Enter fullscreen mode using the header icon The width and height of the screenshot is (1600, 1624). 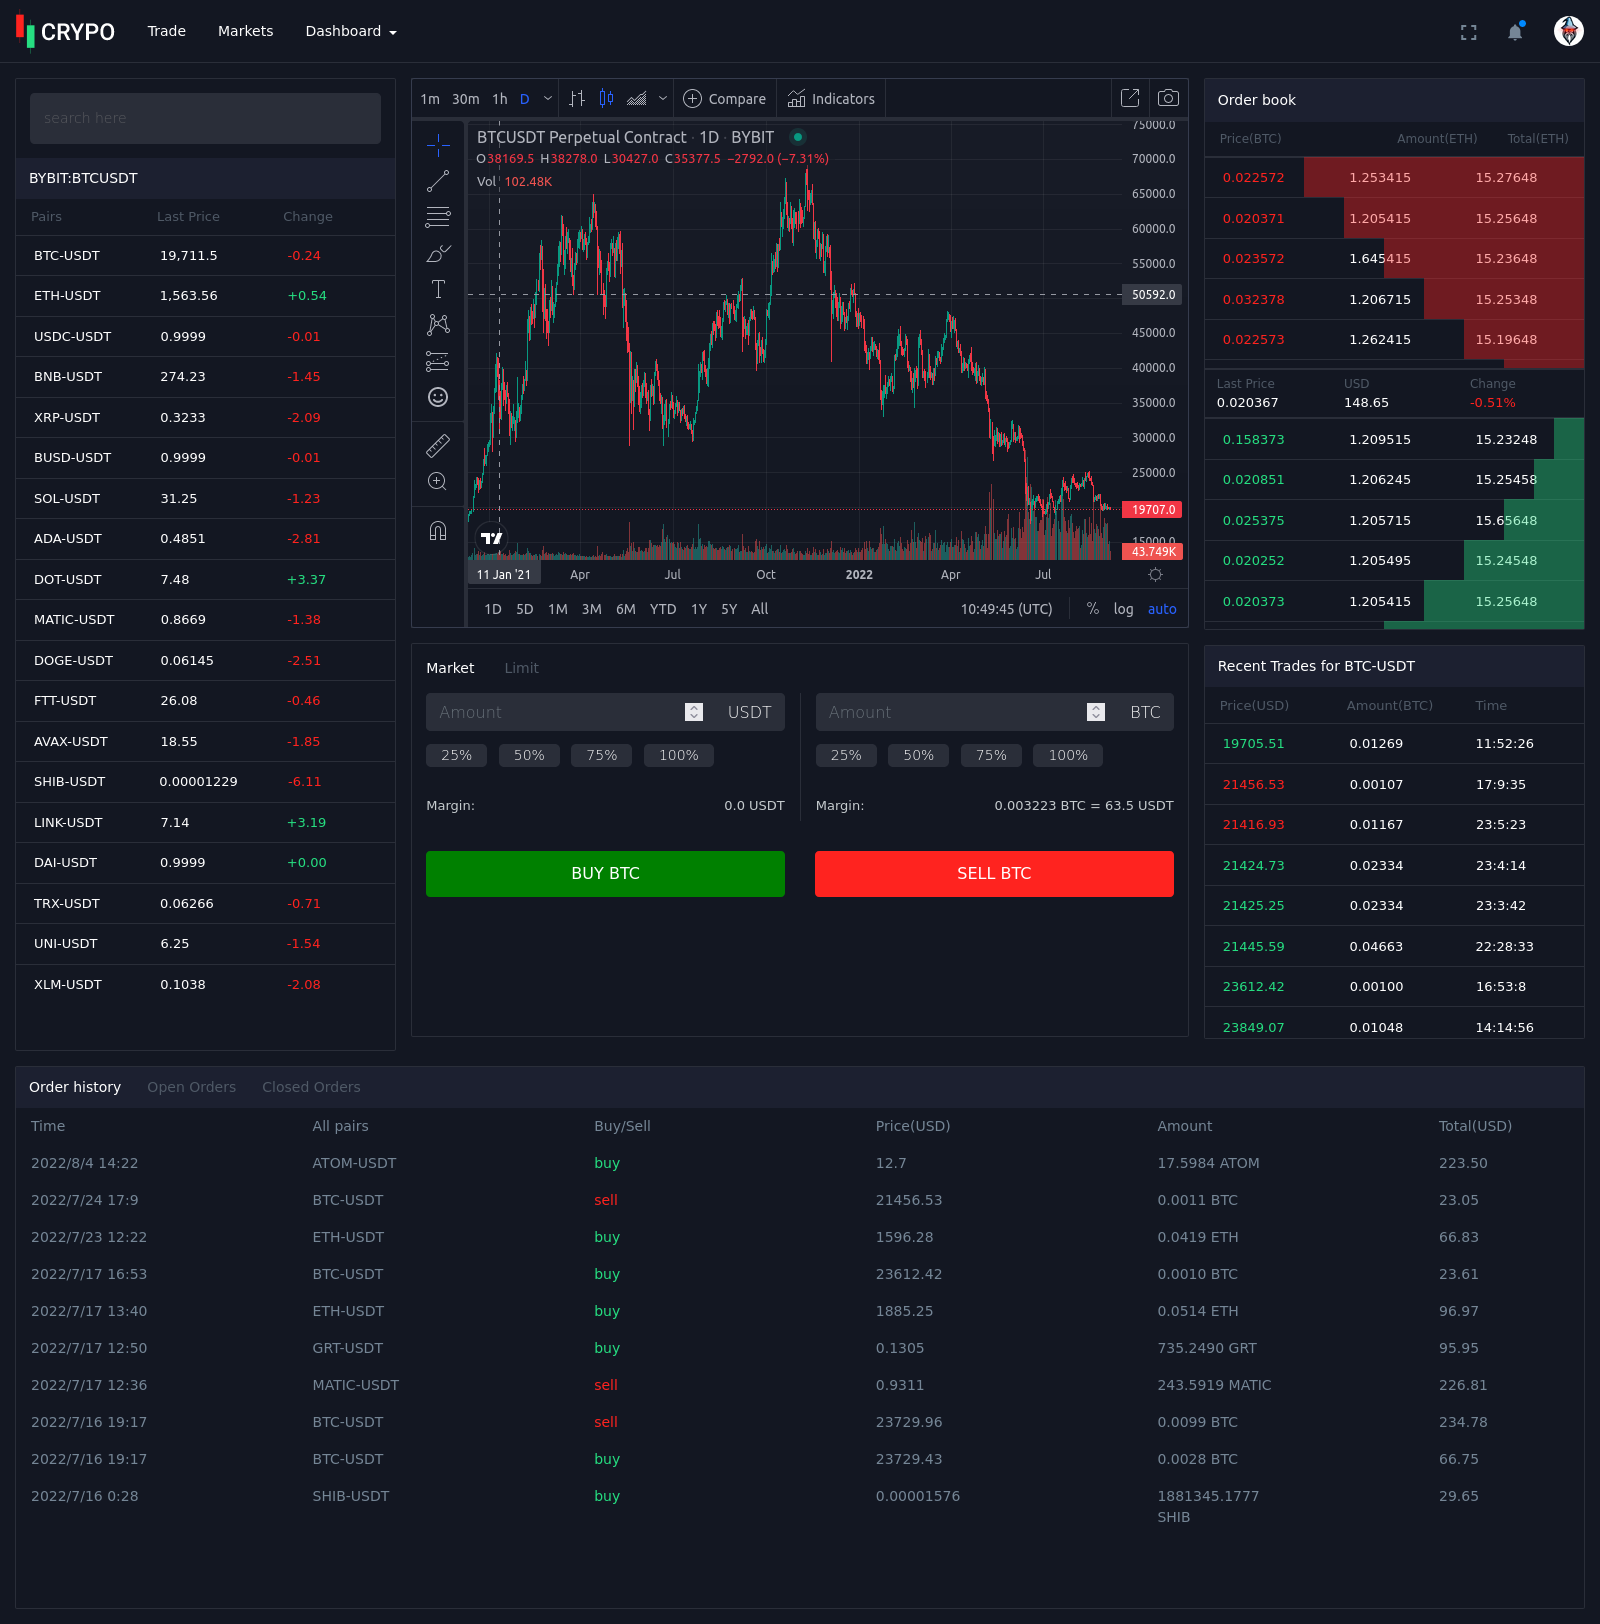[1468, 32]
